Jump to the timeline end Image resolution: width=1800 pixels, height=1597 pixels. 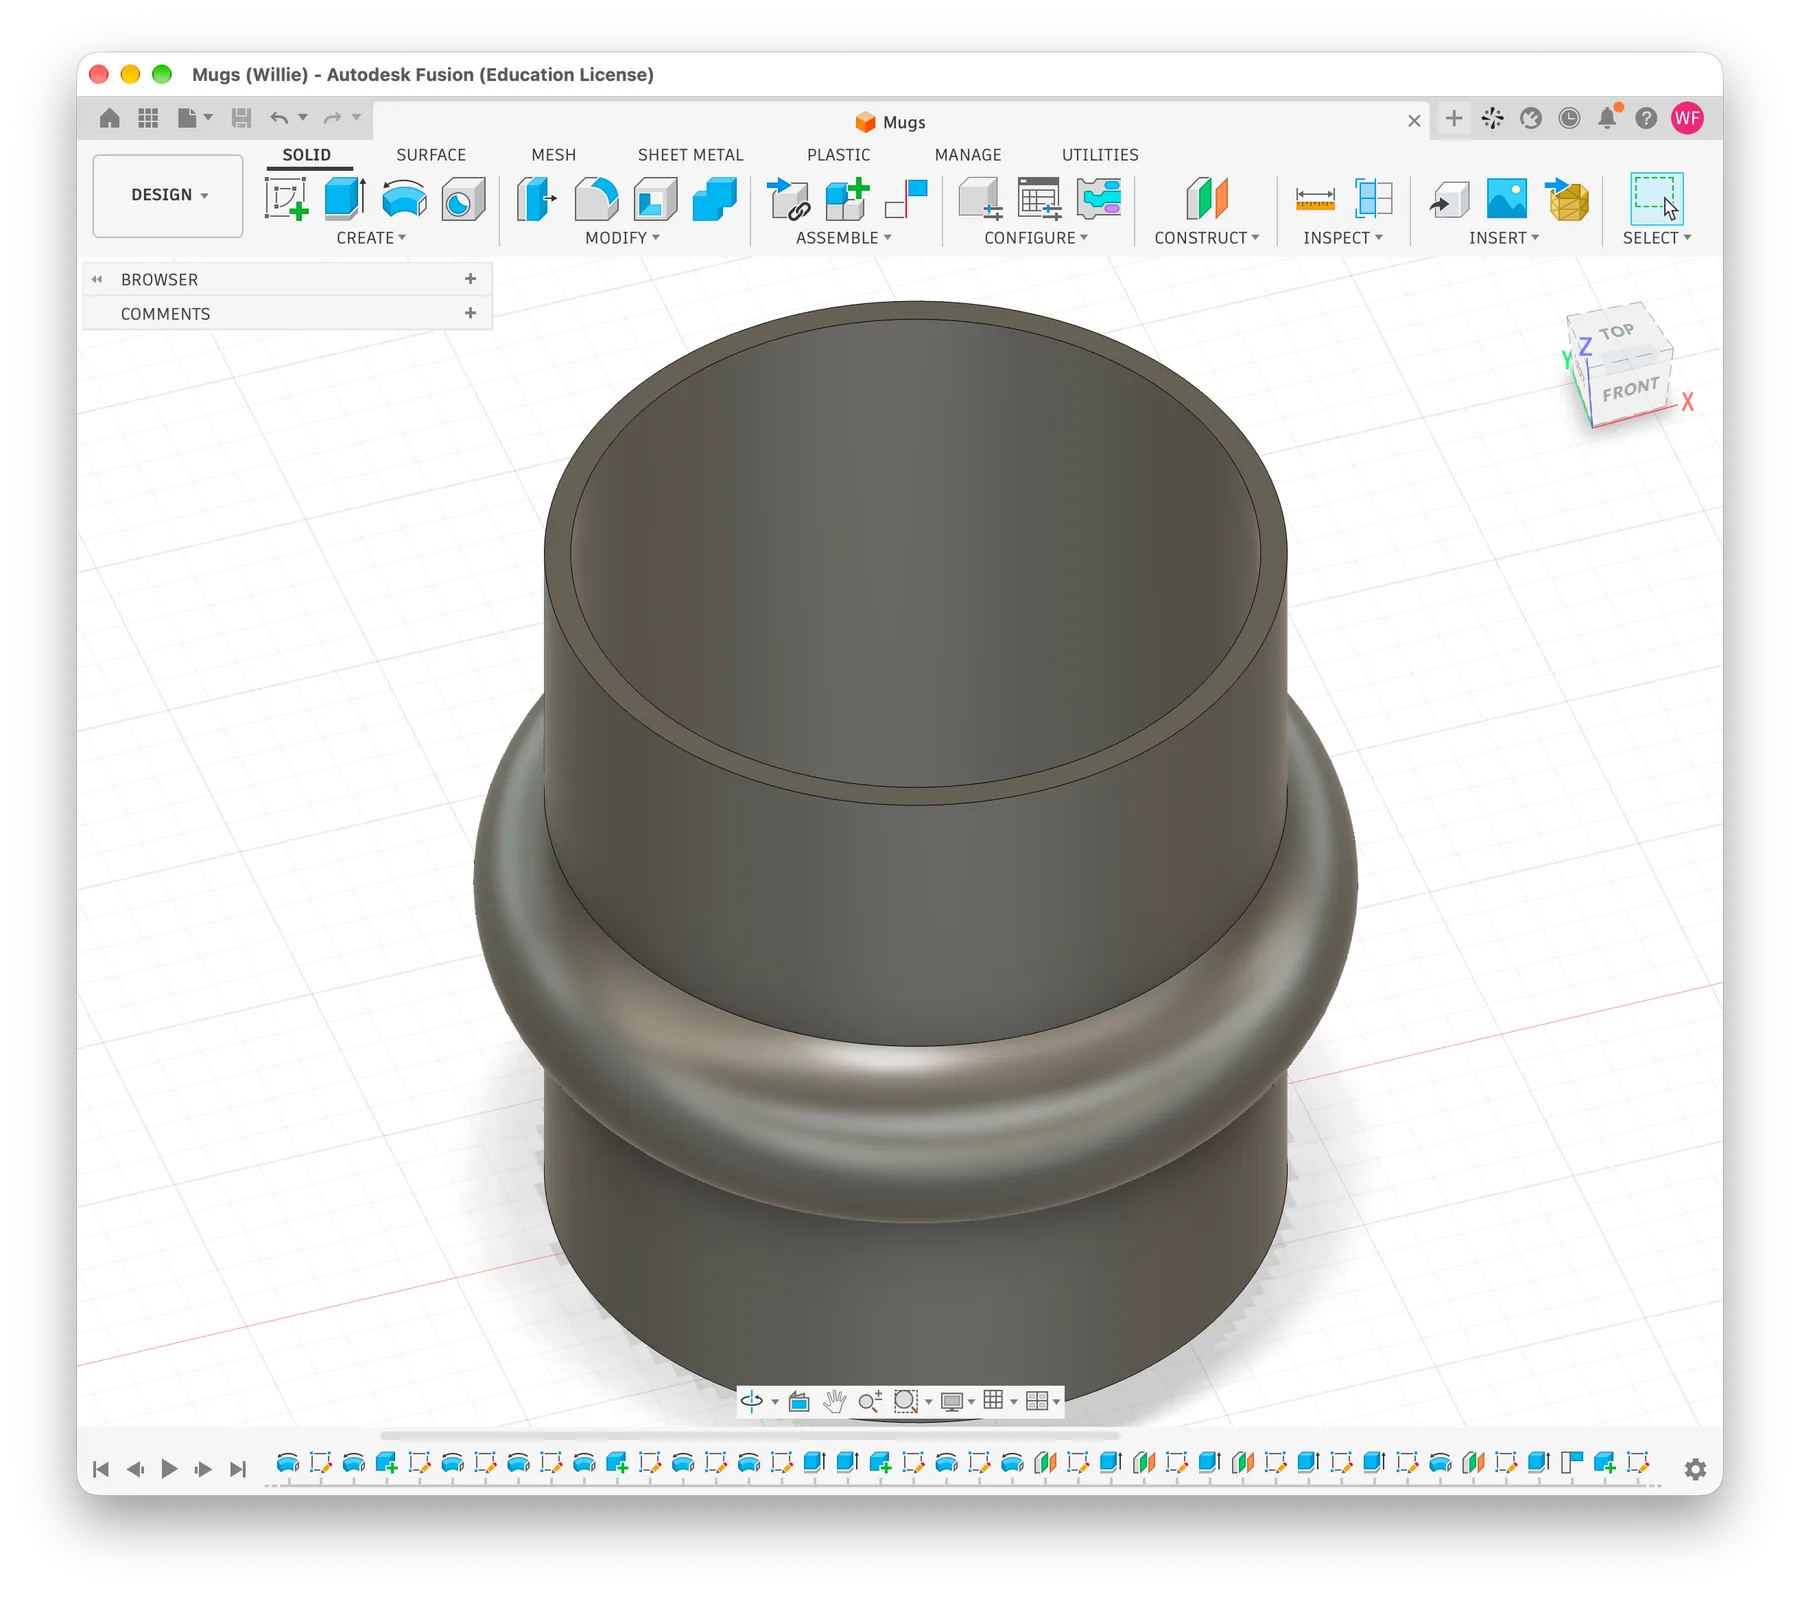pyautogui.click(x=237, y=1468)
